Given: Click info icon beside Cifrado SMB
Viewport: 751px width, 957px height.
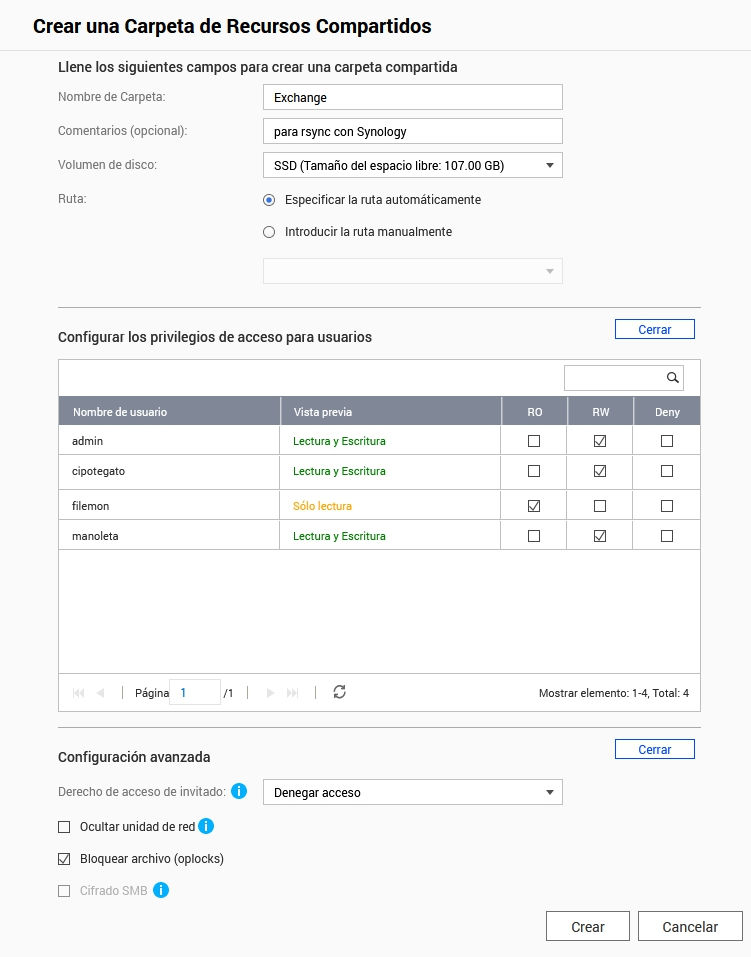Looking at the screenshot, I should (x=160, y=890).
